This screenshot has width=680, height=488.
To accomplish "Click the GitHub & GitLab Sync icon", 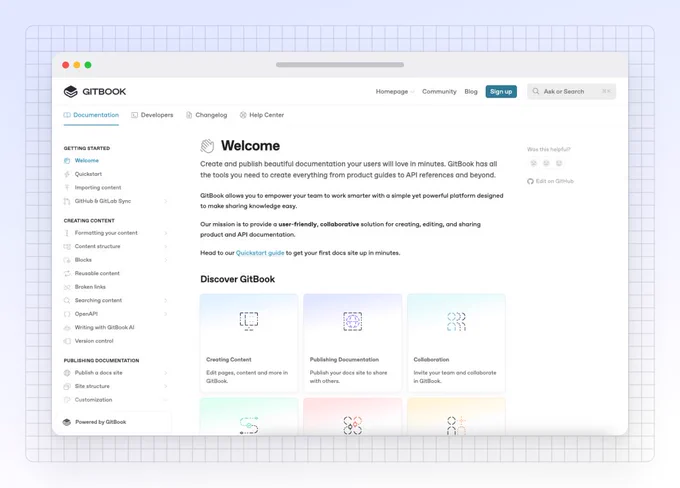I will 67,201.
